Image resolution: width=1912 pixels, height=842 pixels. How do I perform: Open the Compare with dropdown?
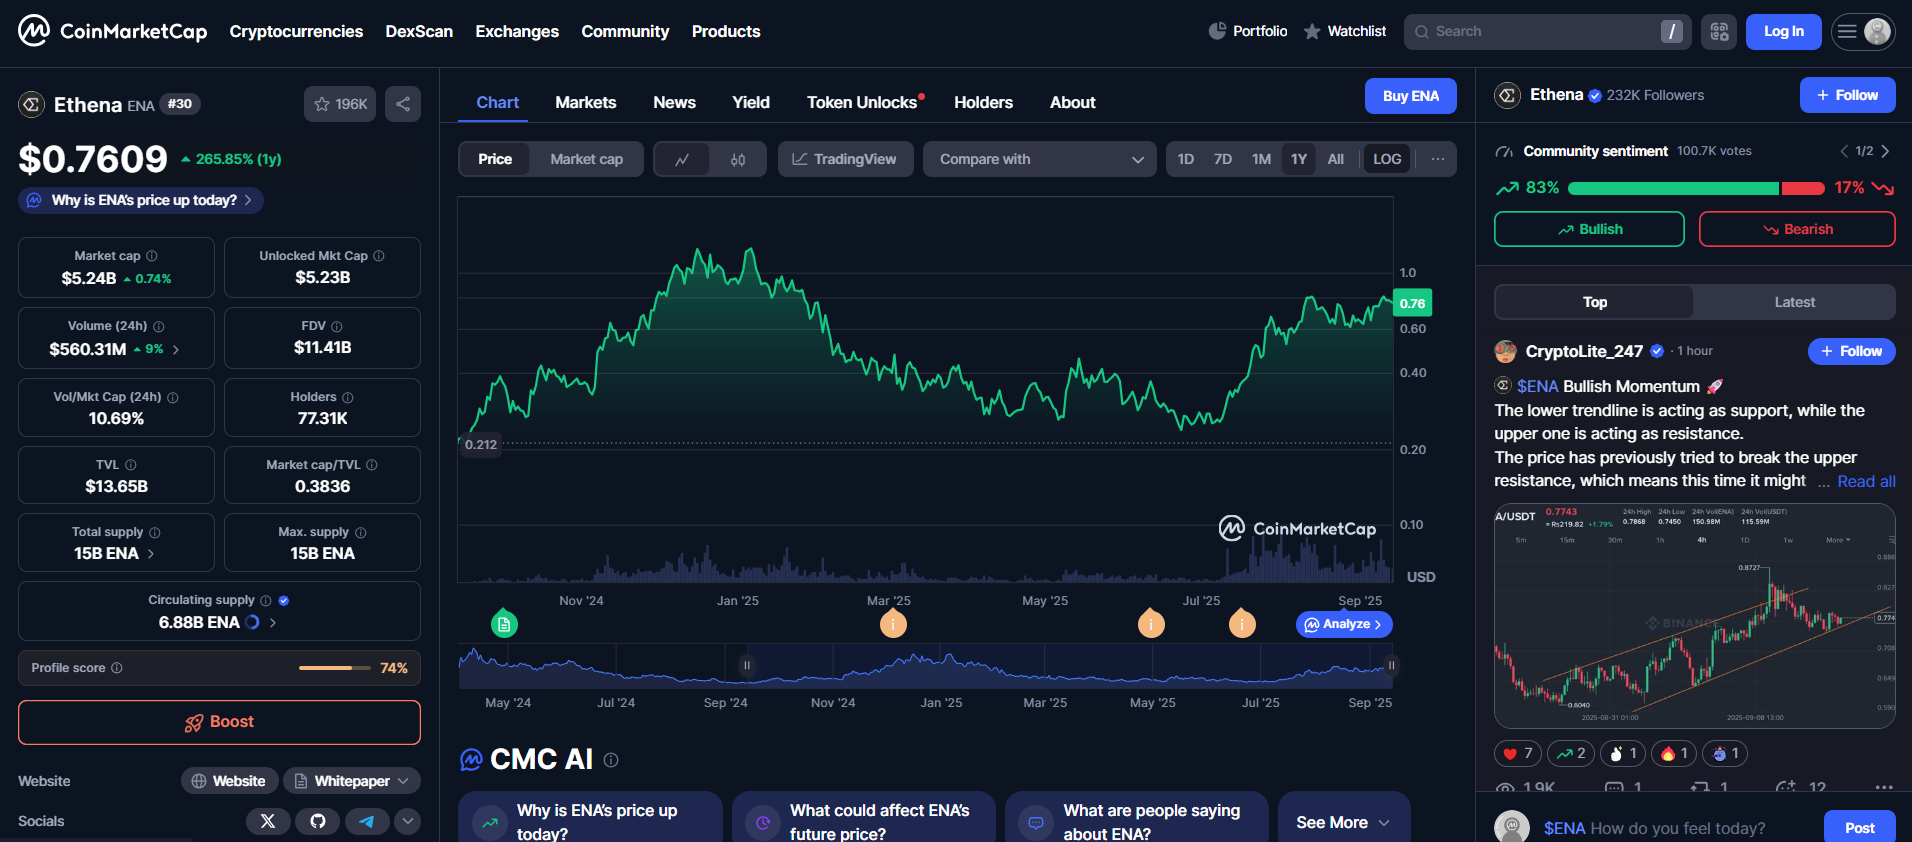(1040, 159)
